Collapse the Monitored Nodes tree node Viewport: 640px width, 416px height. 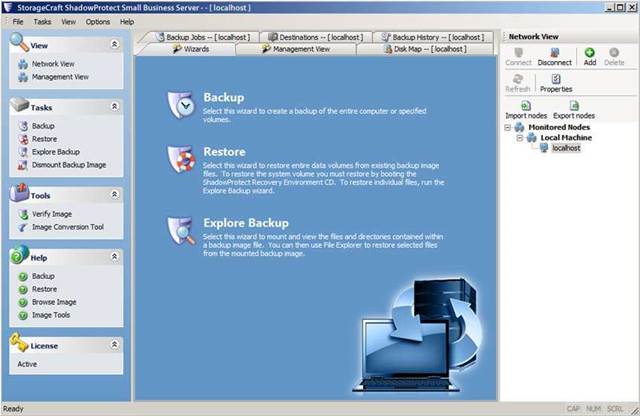(507, 127)
